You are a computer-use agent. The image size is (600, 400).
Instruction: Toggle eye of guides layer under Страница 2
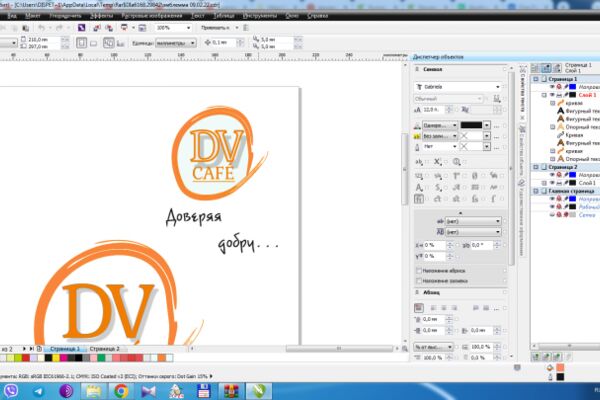(x=552, y=175)
